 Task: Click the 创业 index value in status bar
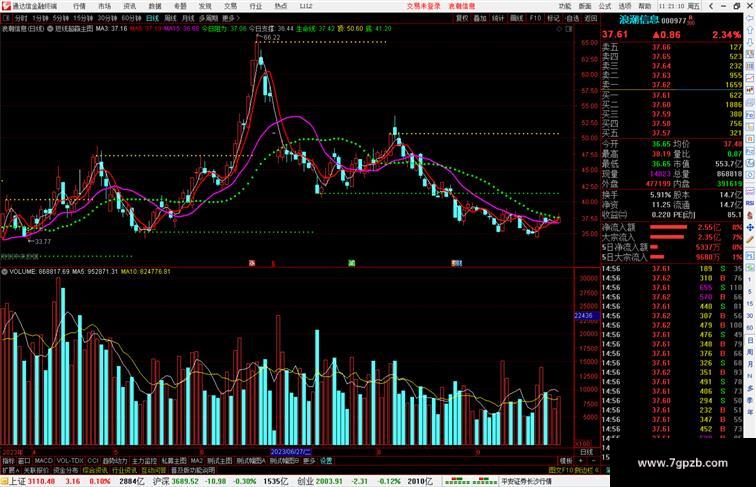point(329,481)
